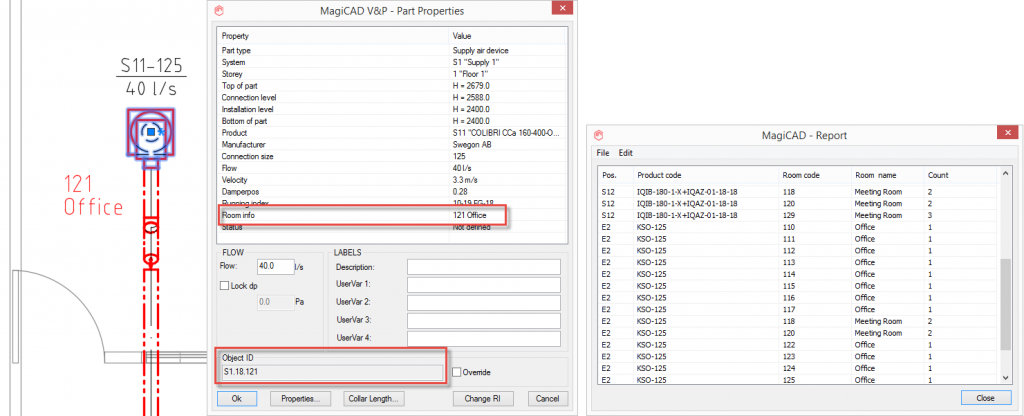Close the MagiCAD Report window via red X
Viewport: 1024px width, 416px height.
point(1008,133)
